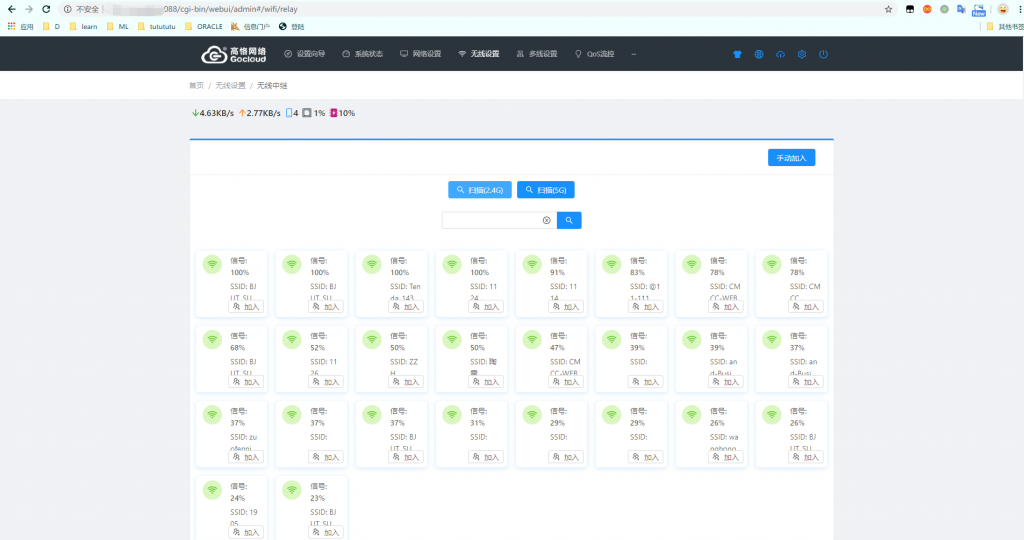Click the wifi icon on the 47% signal card
The height and width of the screenshot is (540, 1024).
coord(532,339)
